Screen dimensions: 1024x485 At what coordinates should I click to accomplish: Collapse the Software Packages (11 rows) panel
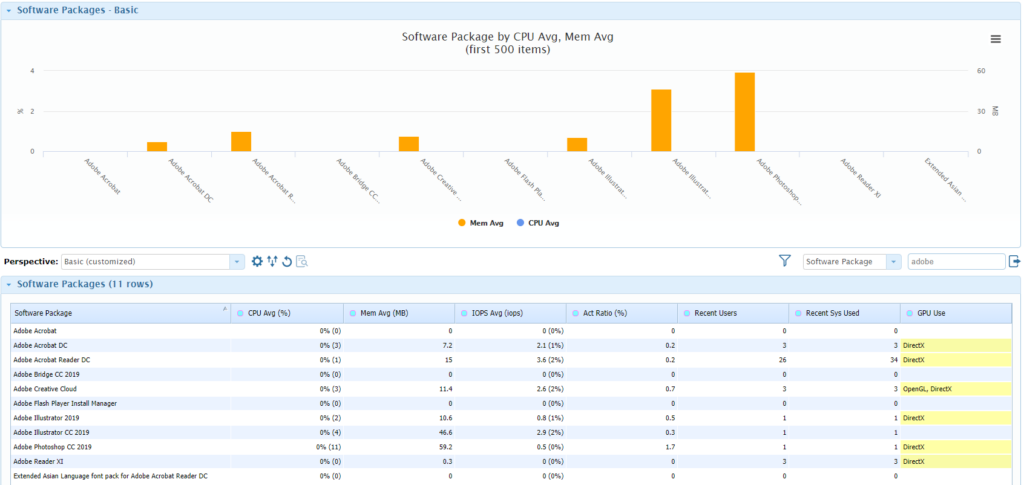coord(8,285)
